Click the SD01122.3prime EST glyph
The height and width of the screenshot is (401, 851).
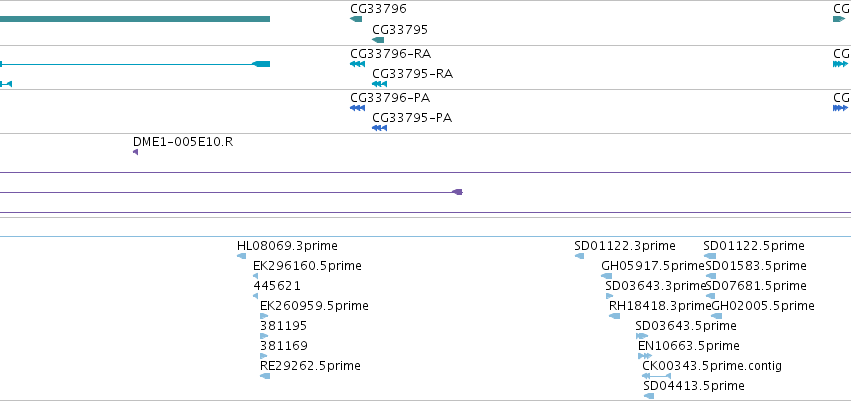coord(580,256)
